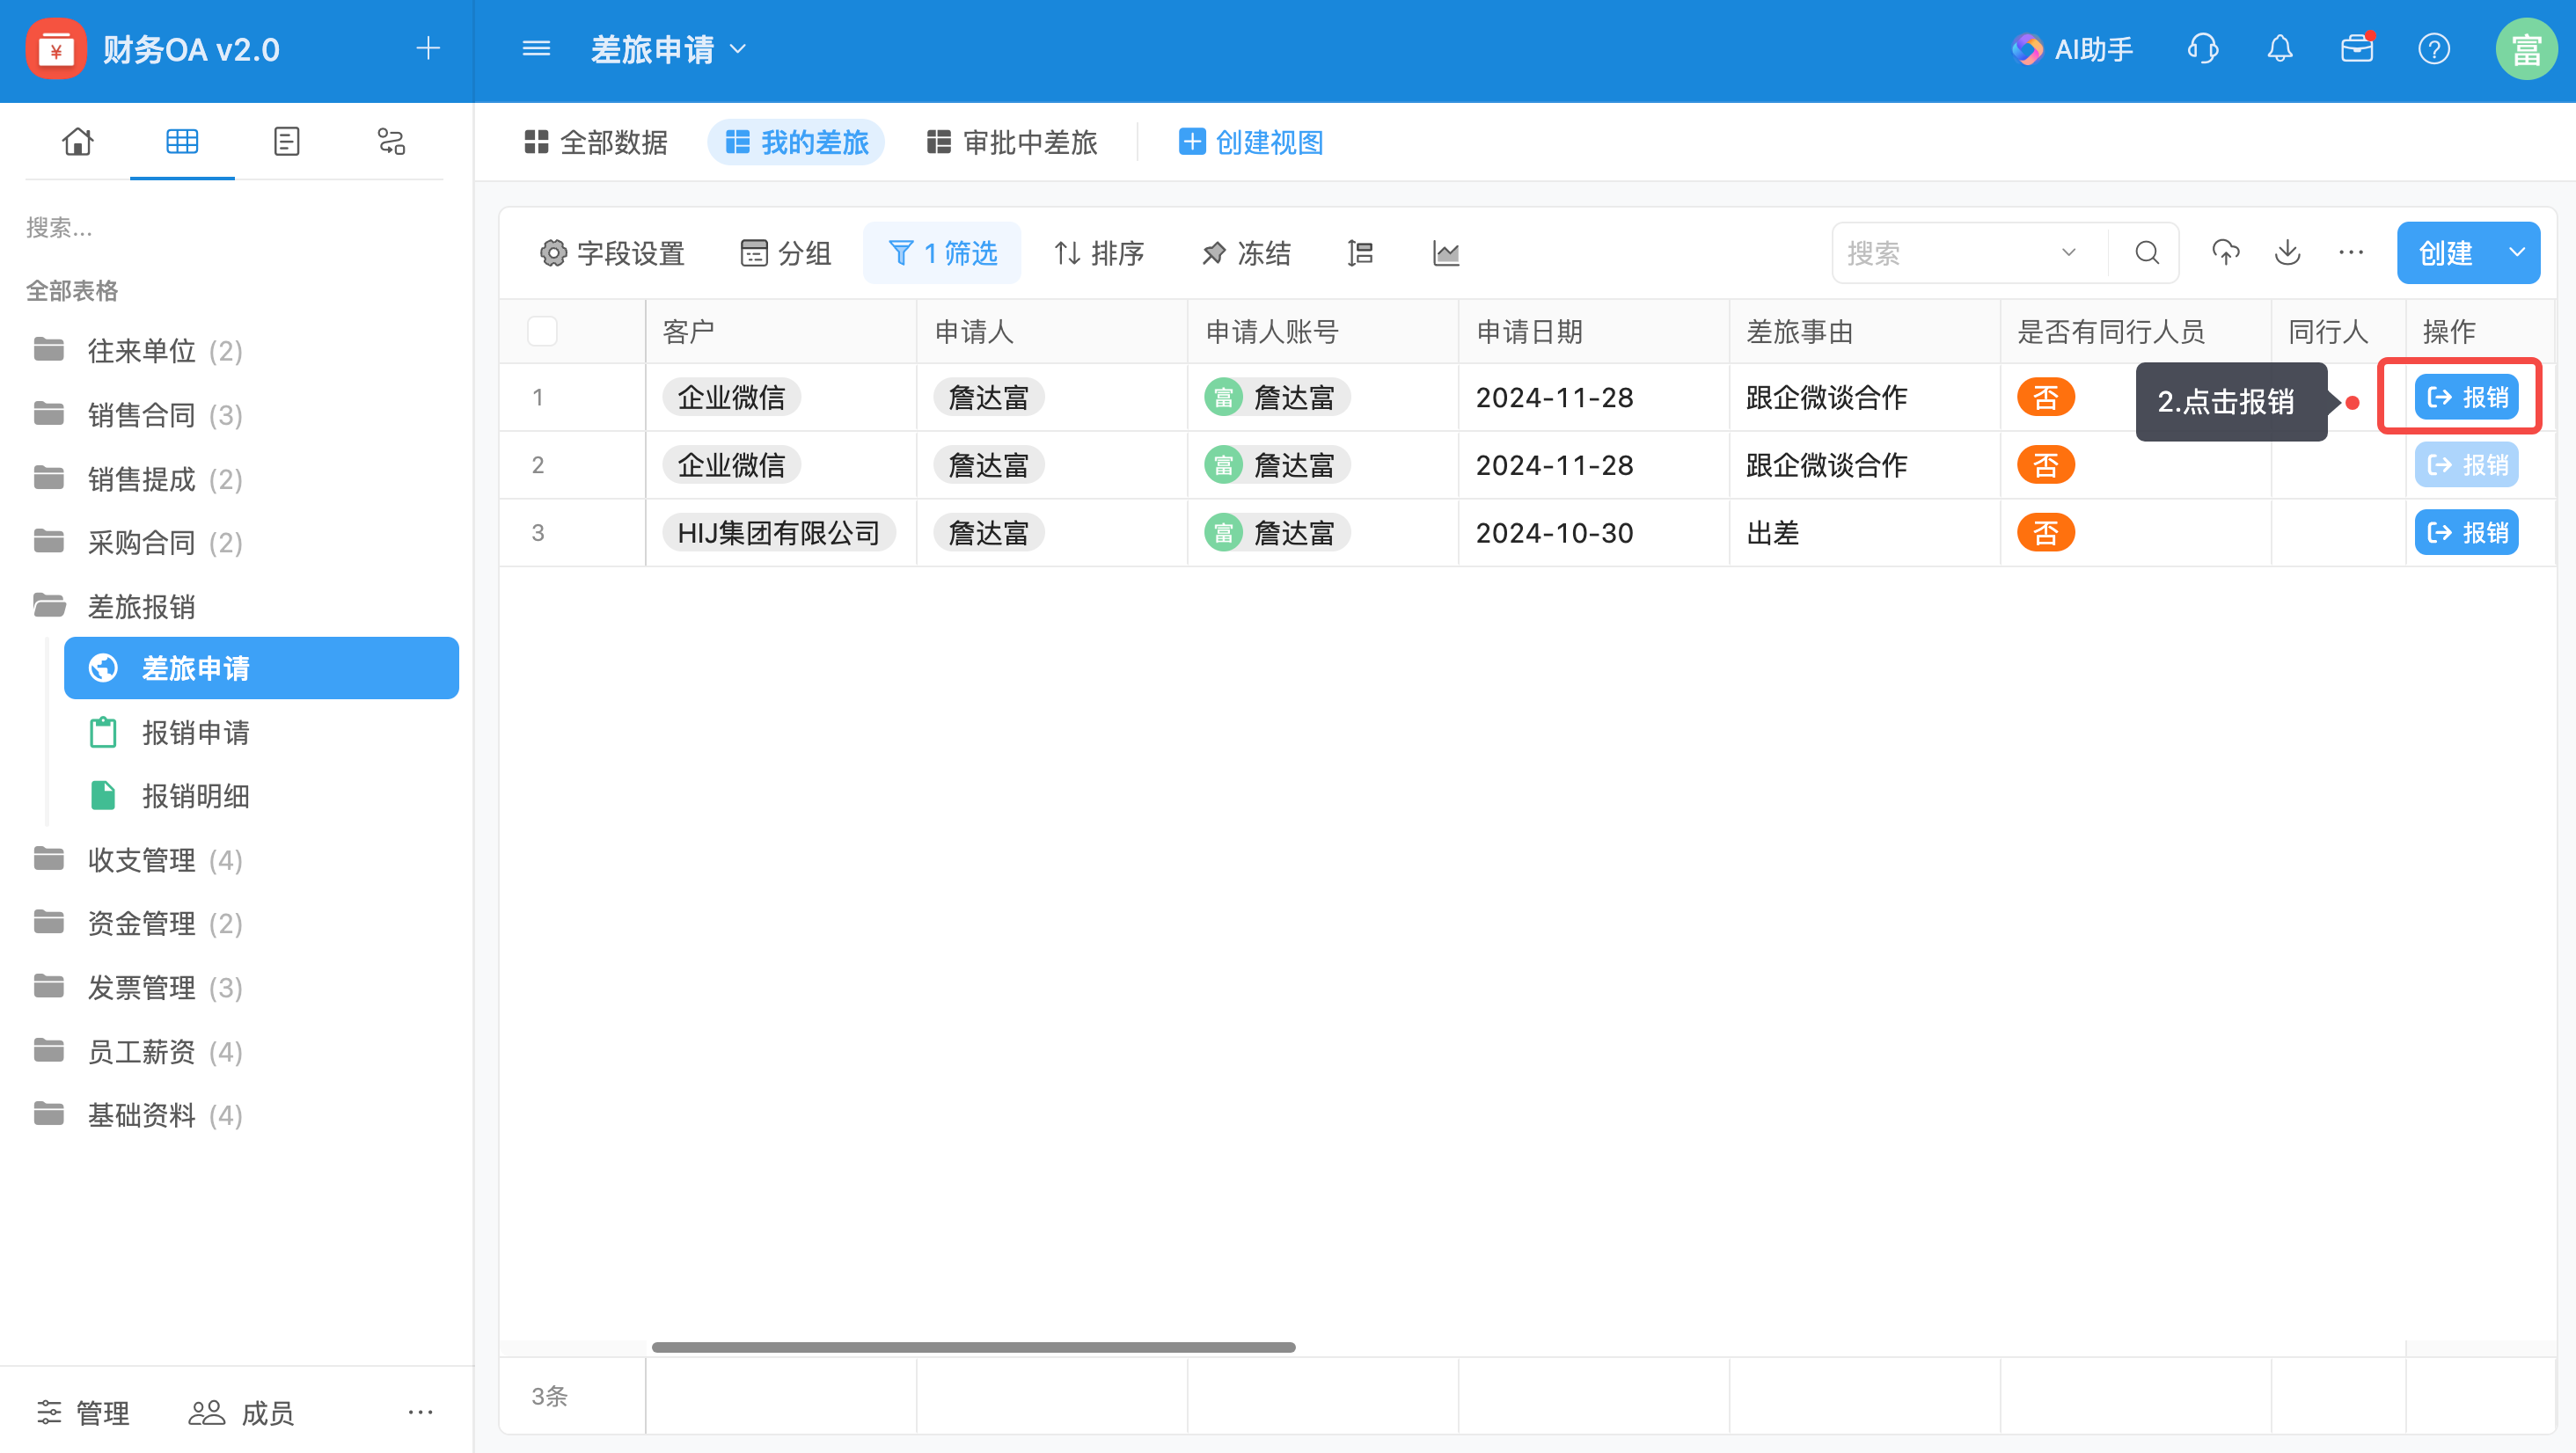
Task: Go to the home icon tab
Action: (x=77, y=141)
